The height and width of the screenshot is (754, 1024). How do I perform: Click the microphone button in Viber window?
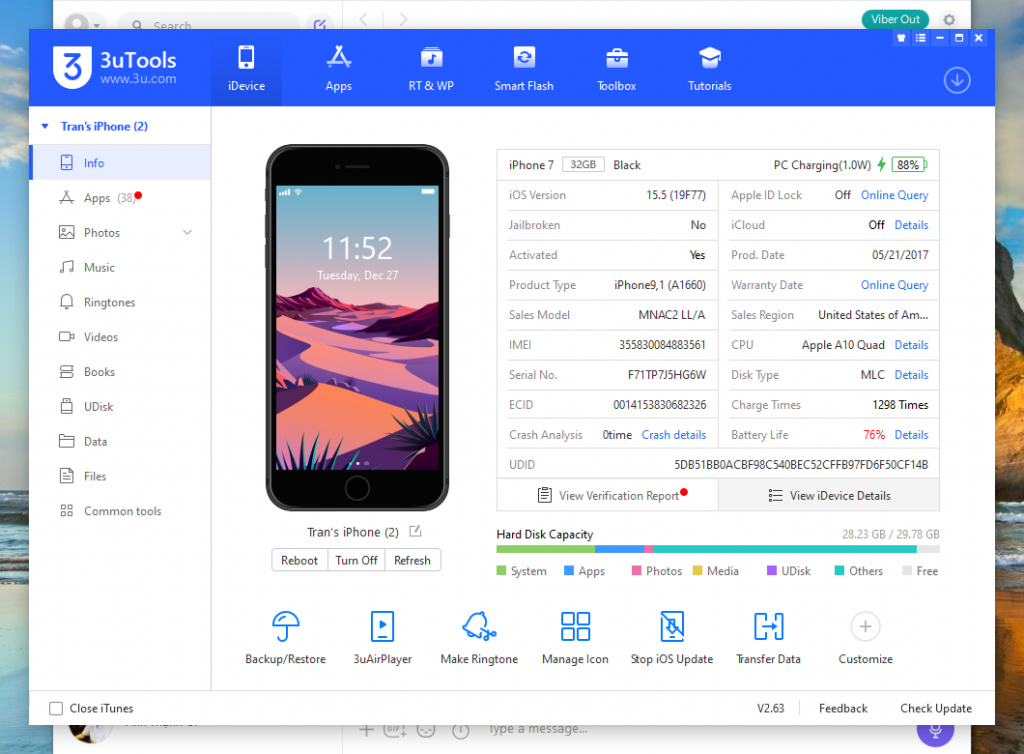tap(935, 730)
